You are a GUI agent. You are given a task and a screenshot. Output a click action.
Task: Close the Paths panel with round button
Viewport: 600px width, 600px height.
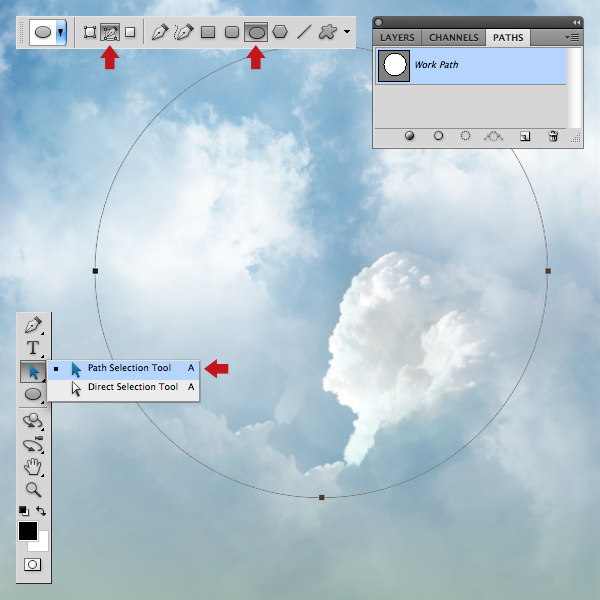(x=378, y=23)
